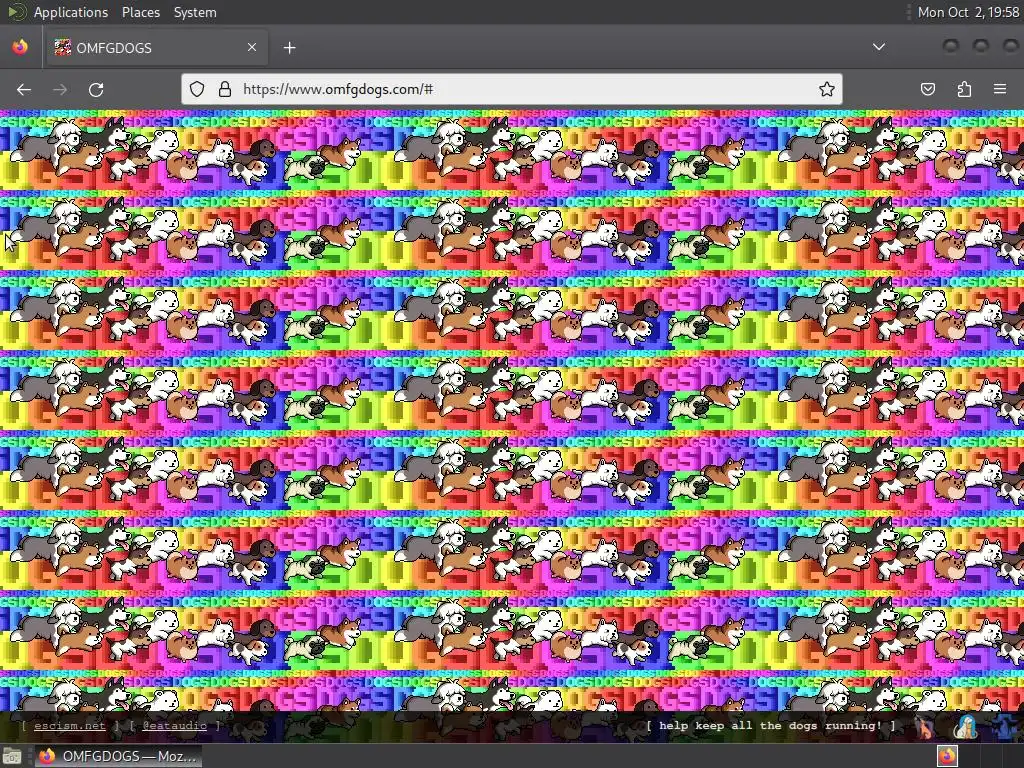Select the Firefox workspace switcher icon
Viewport: 1024px width, 768px height.
[x=948, y=756]
